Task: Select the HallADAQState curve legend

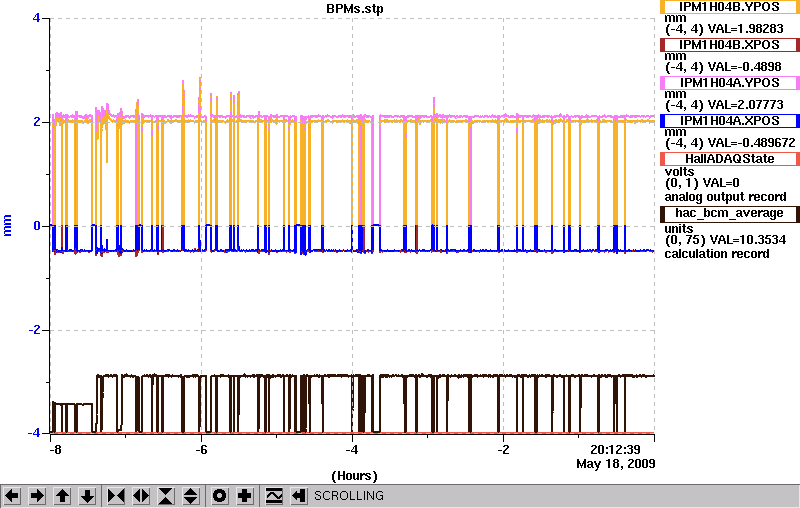Action: (x=730, y=159)
